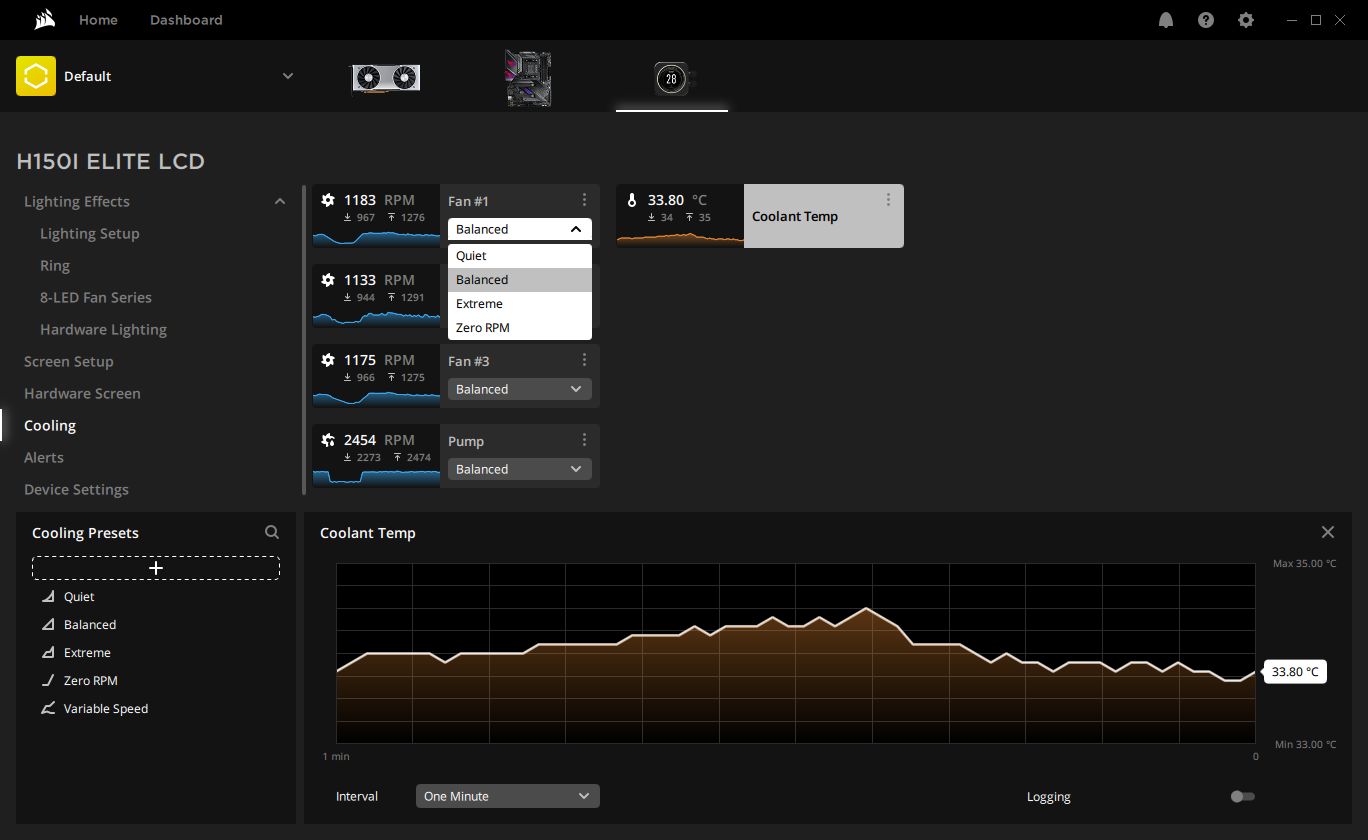Click the pump icon beside 2454 RPM
This screenshot has width=1368, height=840.
pos(328,440)
